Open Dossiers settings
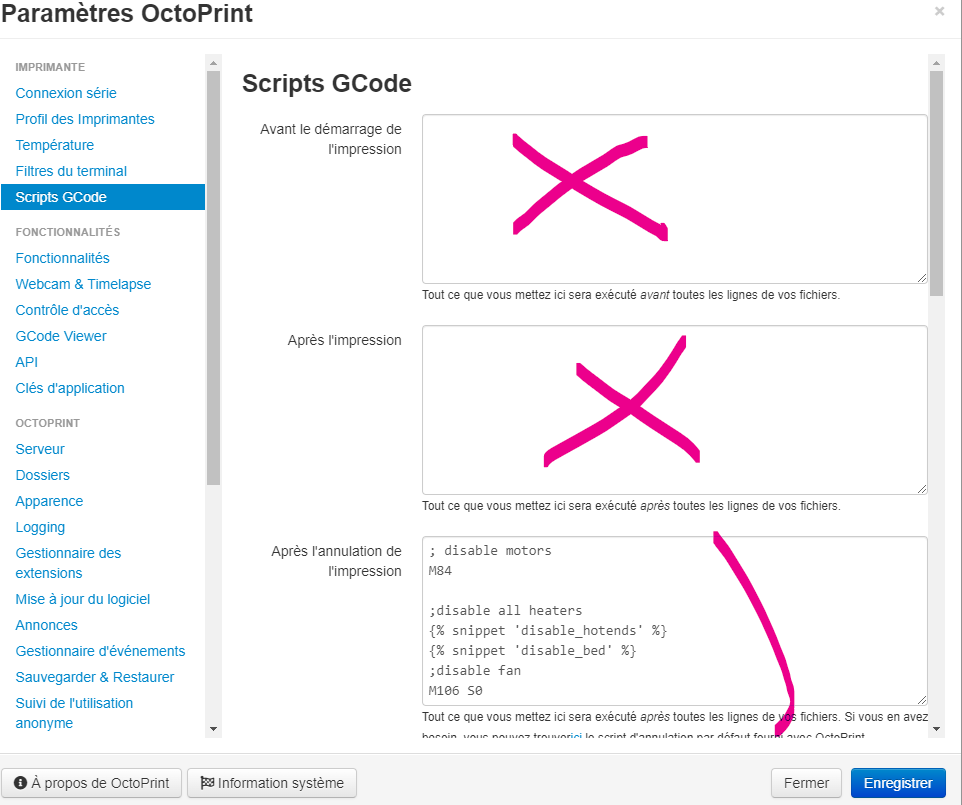The image size is (962, 805). [x=42, y=475]
